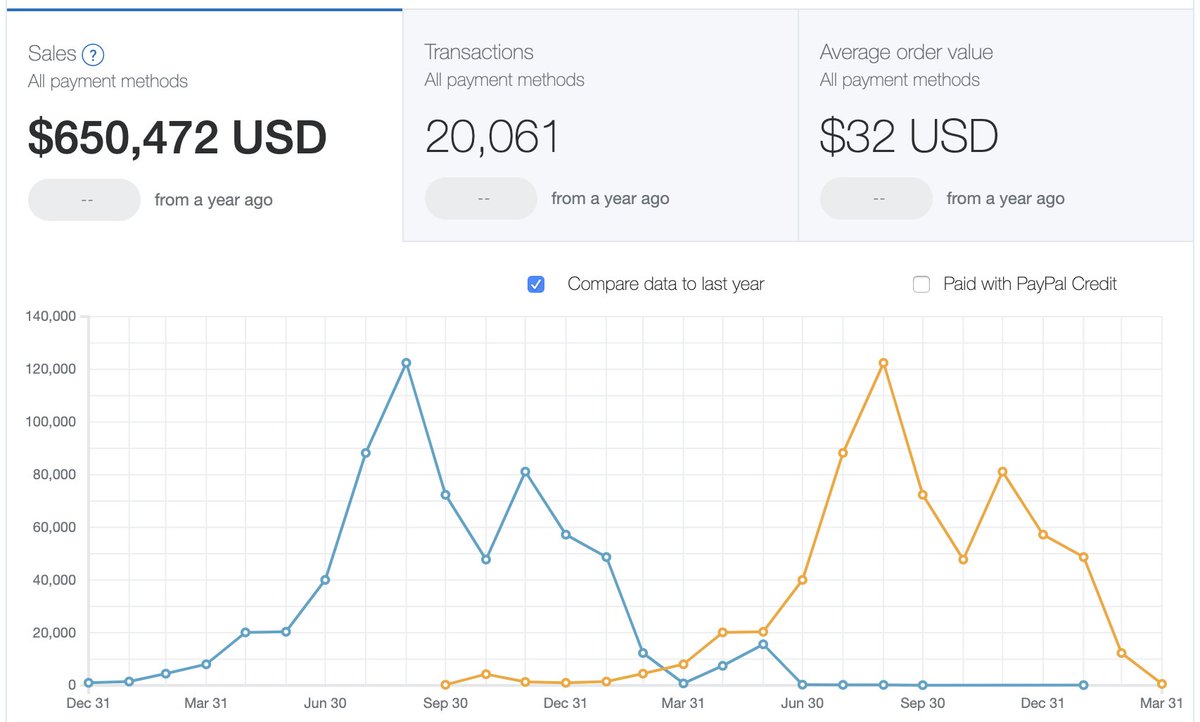The width and height of the screenshot is (1200, 722).
Task: Click the $32 USD average order value
Action: [908, 136]
